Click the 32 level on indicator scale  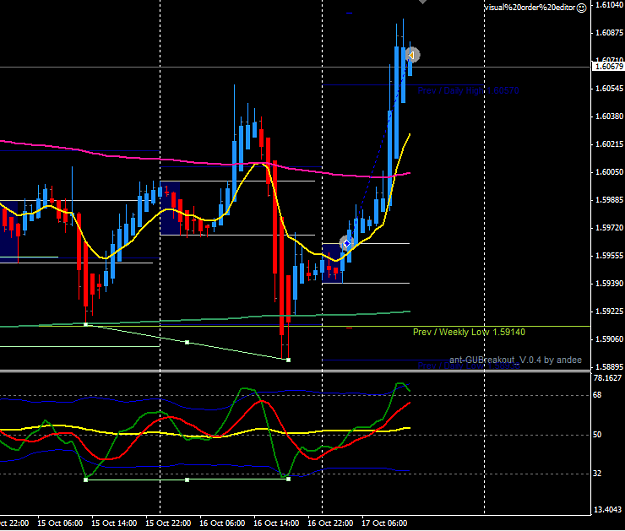pos(597,474)
